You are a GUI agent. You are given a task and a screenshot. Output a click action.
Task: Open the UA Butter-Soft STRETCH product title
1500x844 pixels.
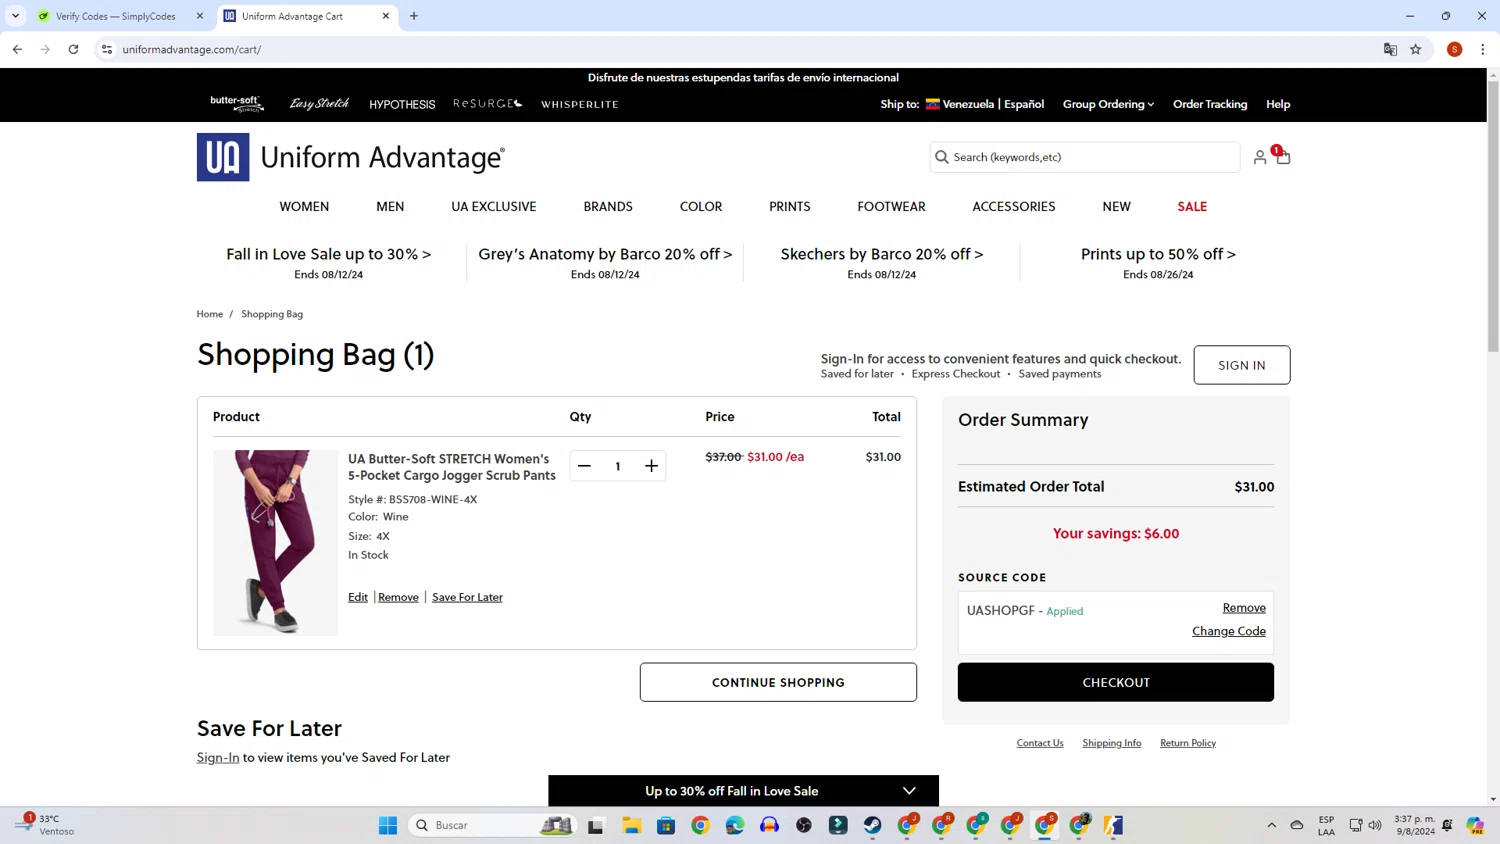(452, 467)
